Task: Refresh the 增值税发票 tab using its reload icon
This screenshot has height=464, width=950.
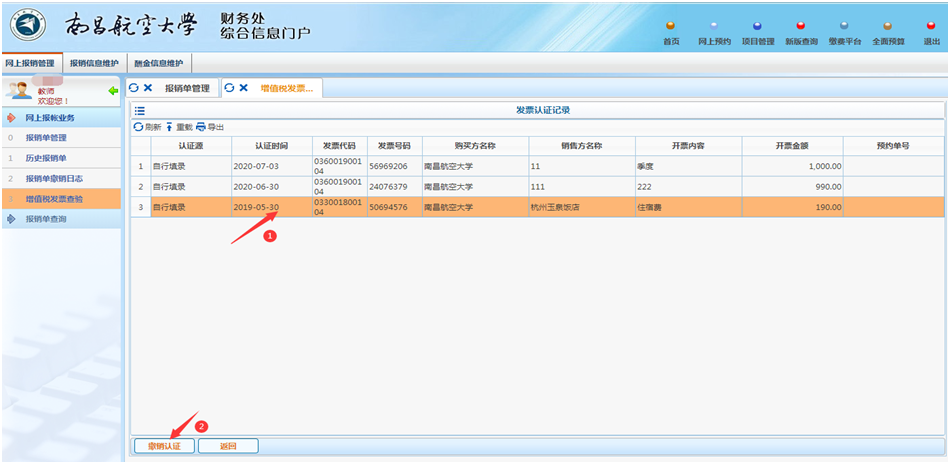Action: tap(229, 88)
